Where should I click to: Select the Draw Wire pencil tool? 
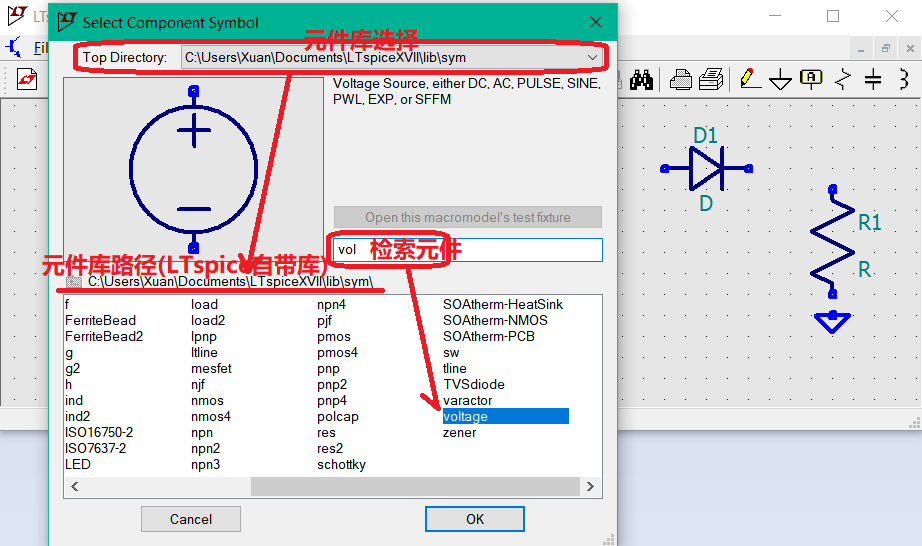pyautogui.click(x=746, y=79)
